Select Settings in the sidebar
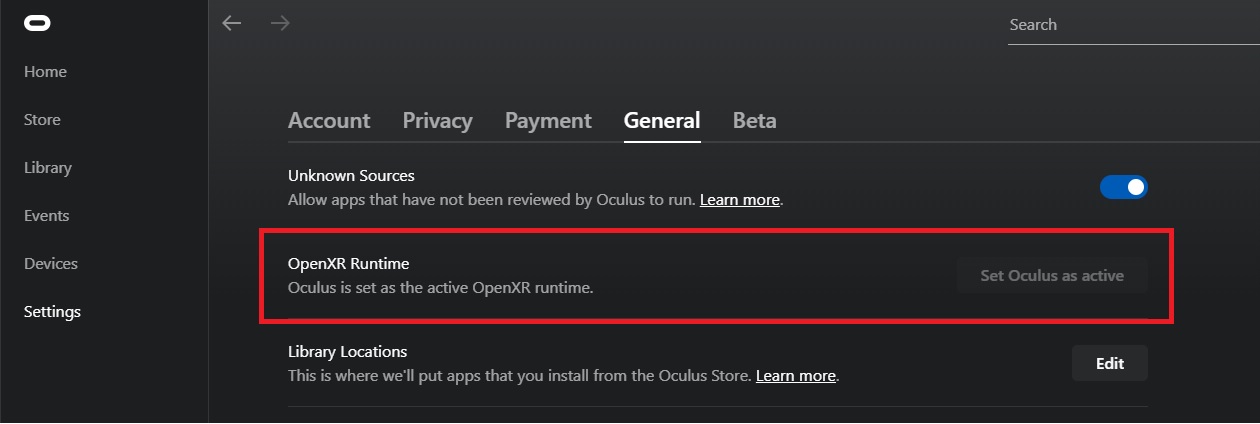Screen dimensions: 1260x424 52,312
